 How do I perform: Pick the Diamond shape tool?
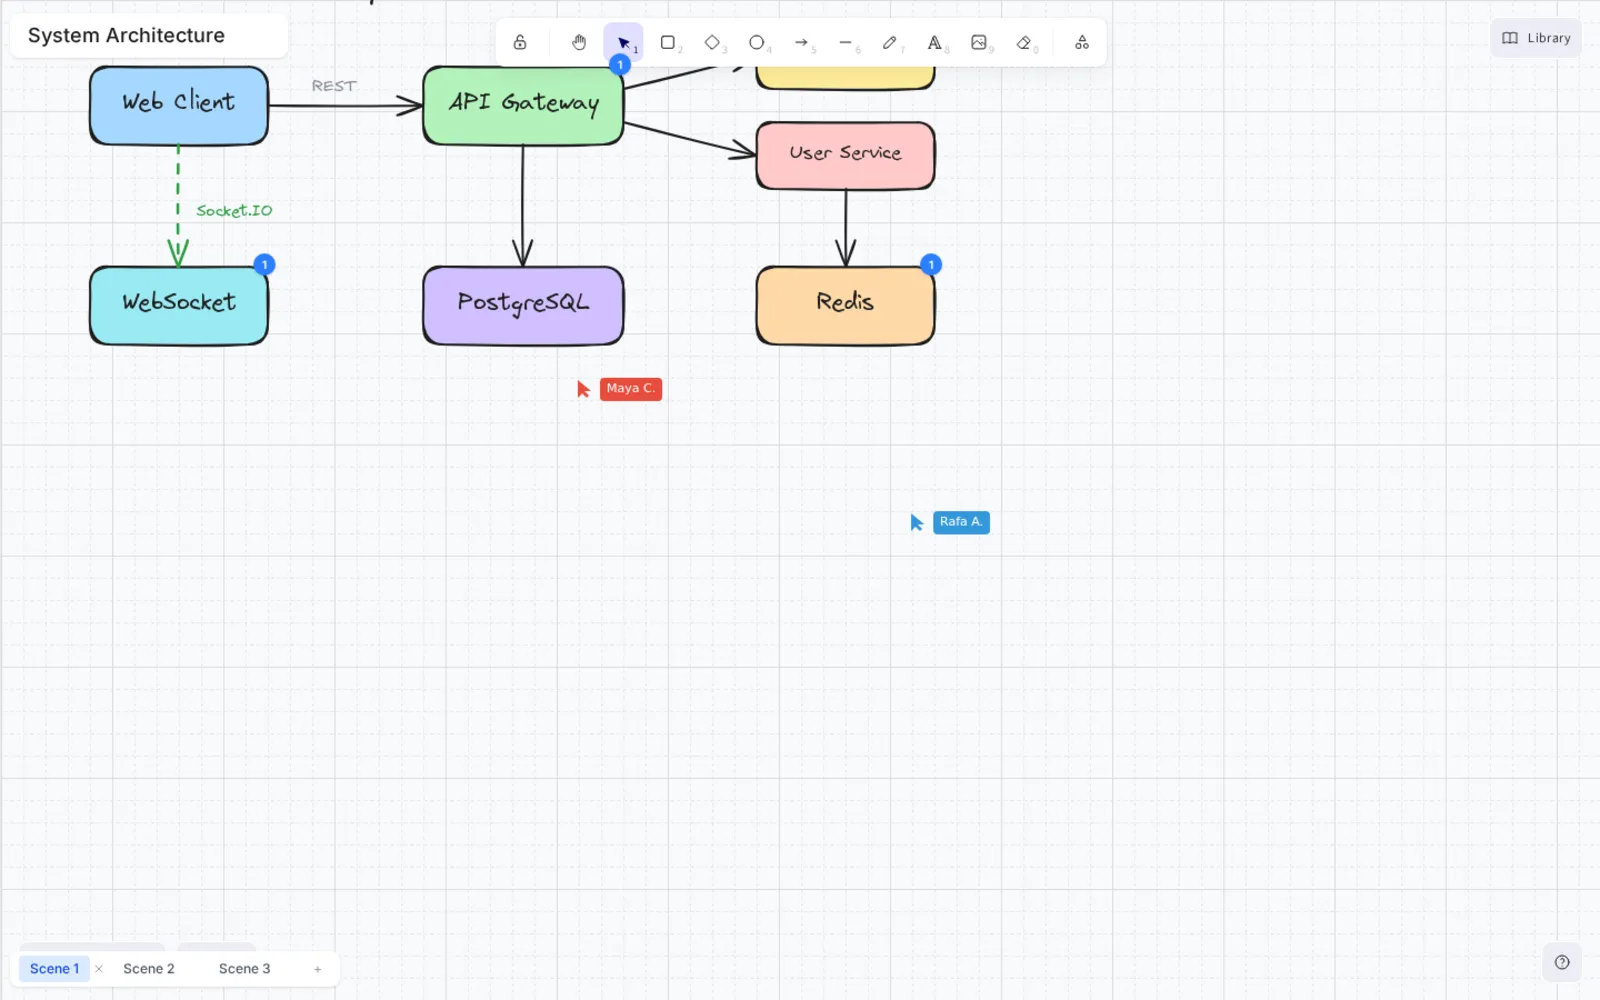[712, 42]
